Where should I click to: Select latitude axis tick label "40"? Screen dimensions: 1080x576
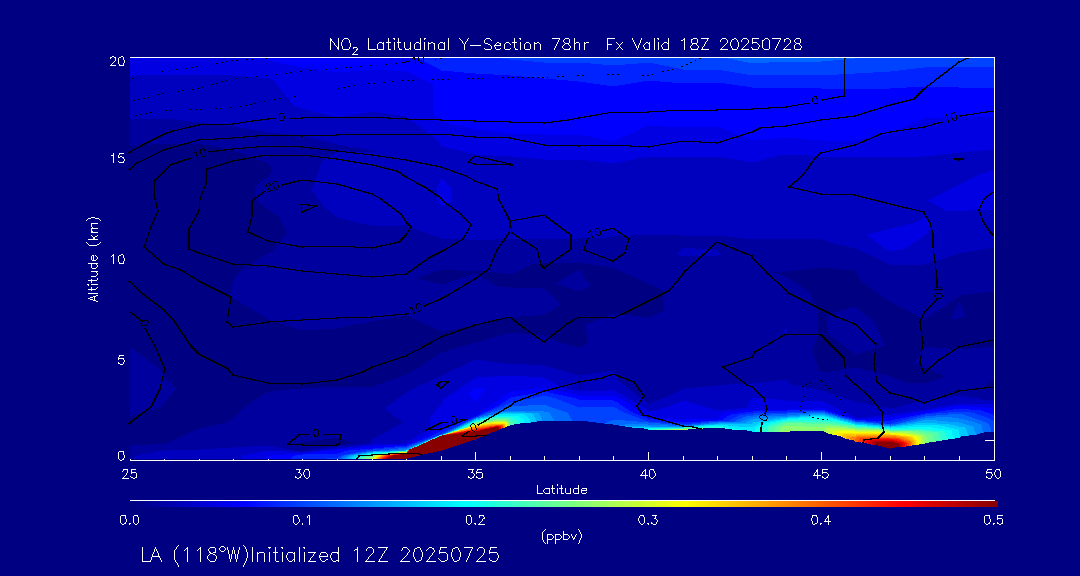(648, 474)
